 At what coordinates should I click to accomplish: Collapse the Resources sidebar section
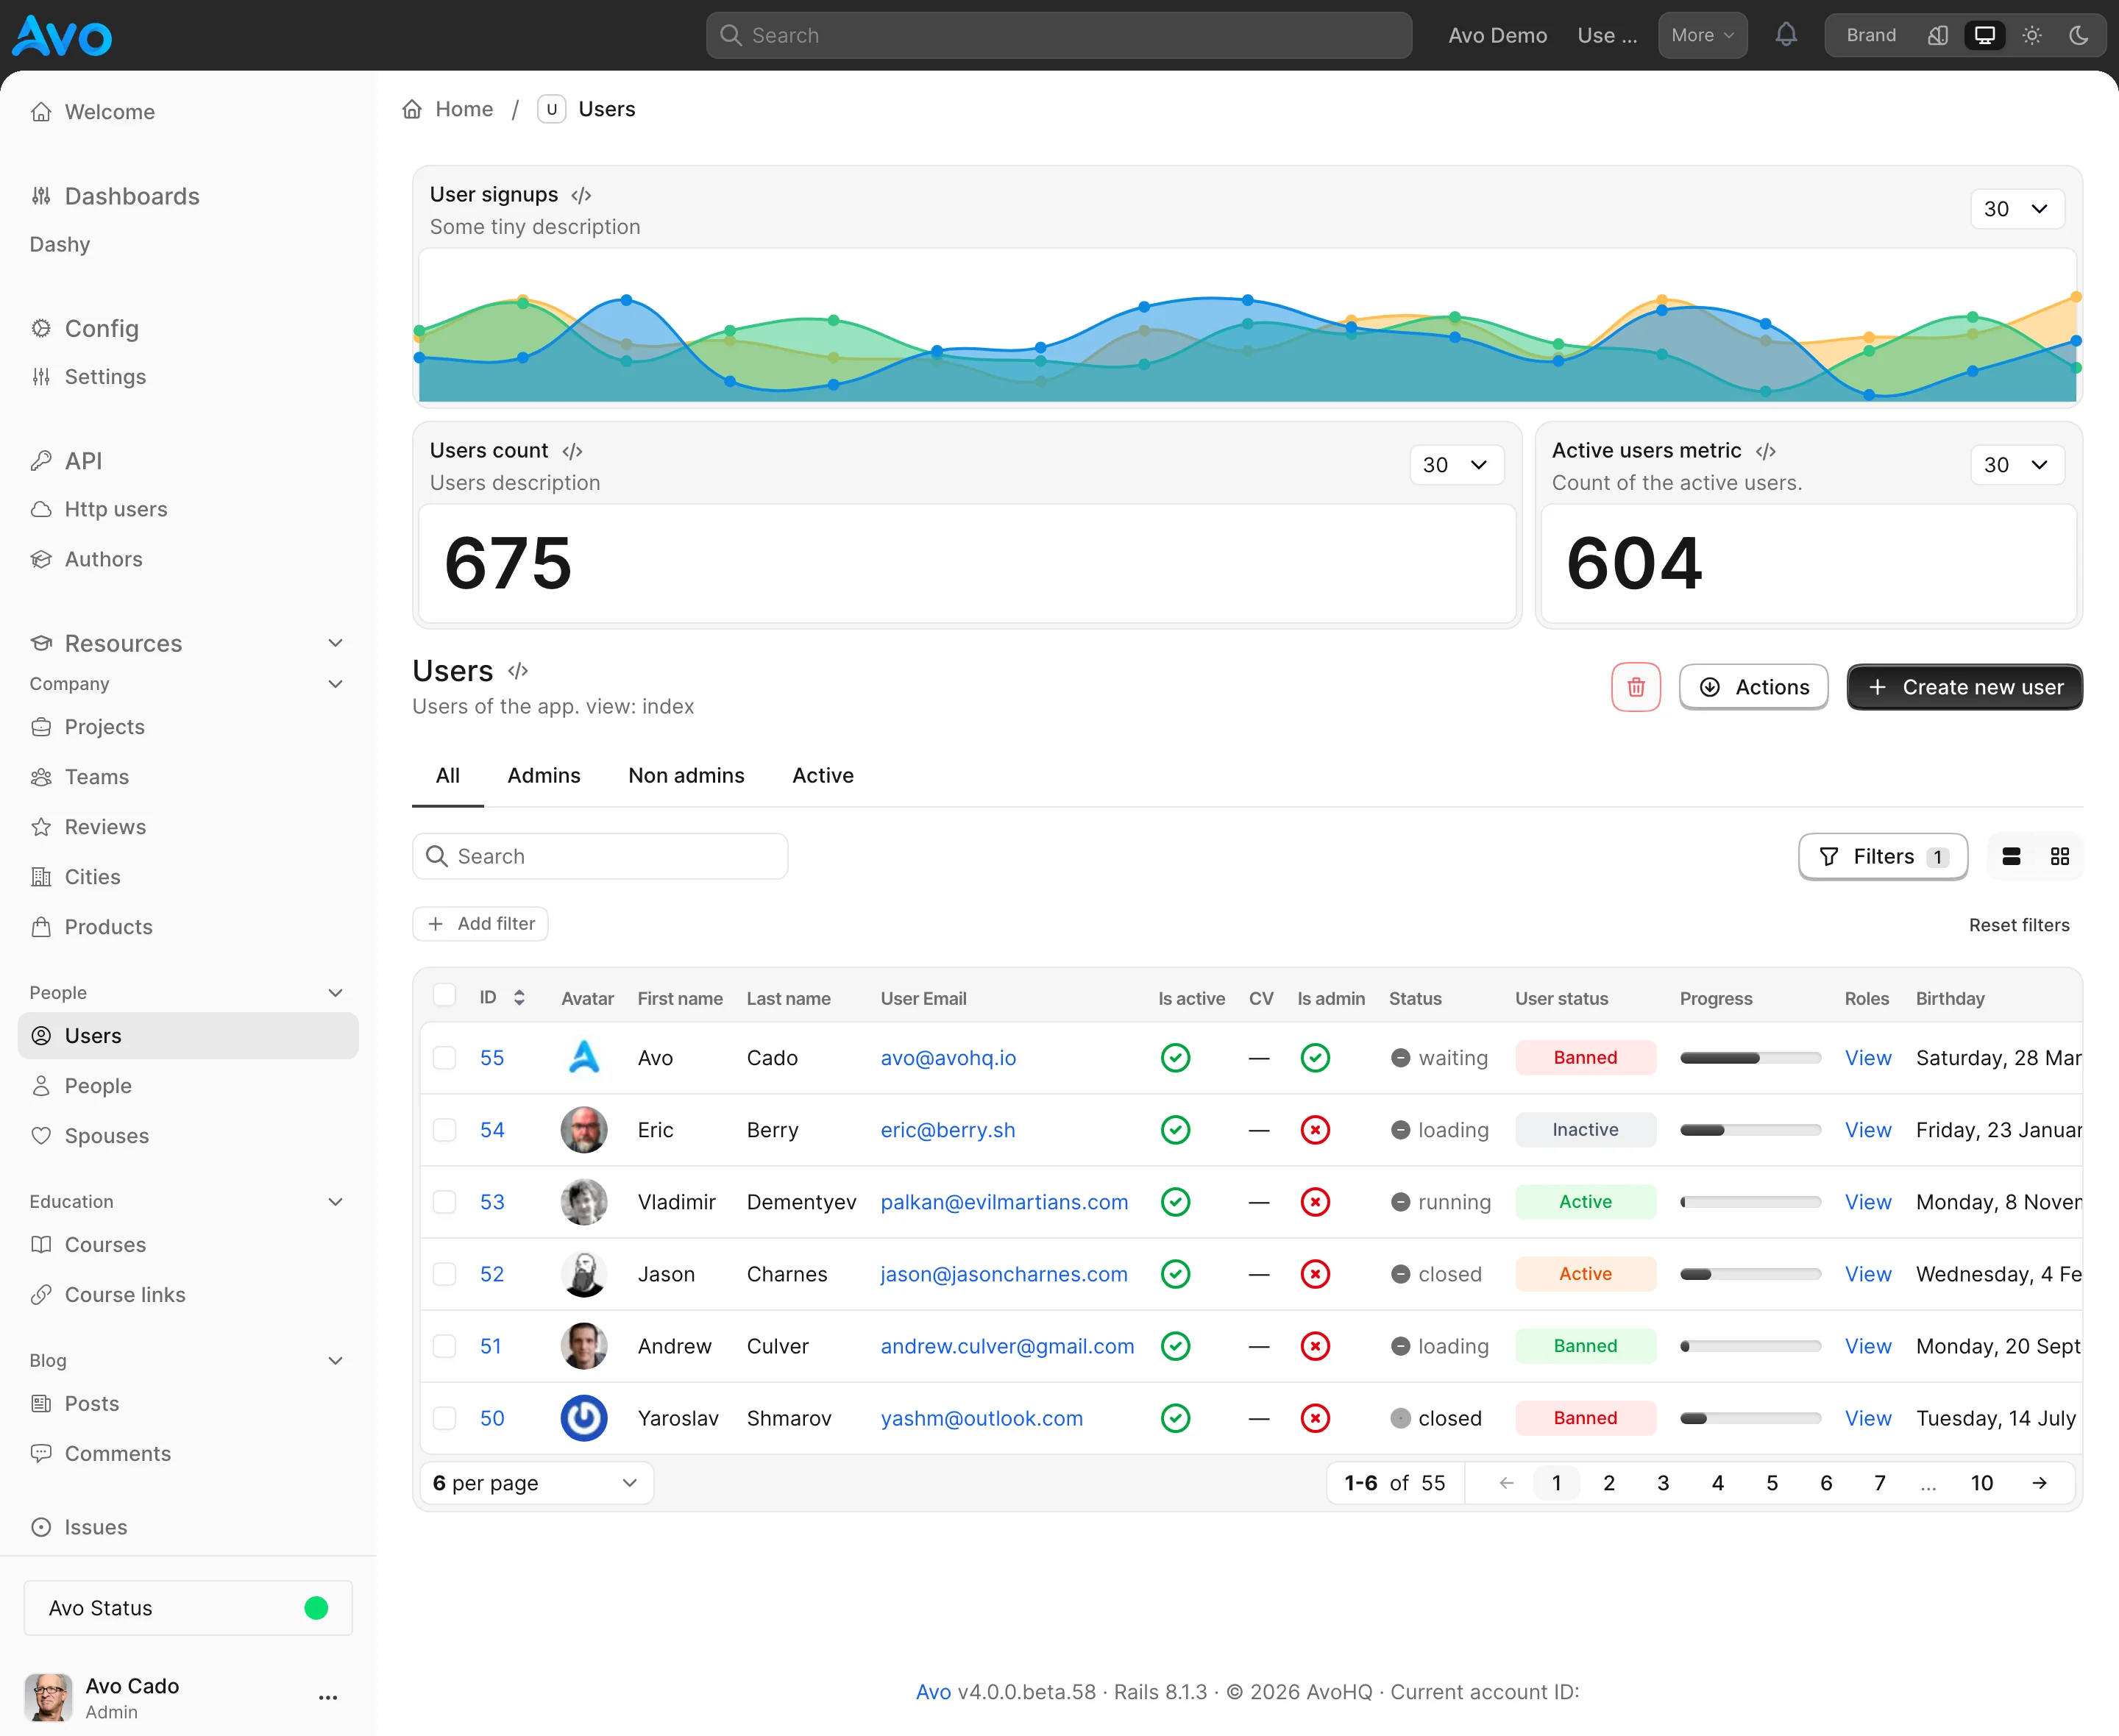(x=335, y=643)
